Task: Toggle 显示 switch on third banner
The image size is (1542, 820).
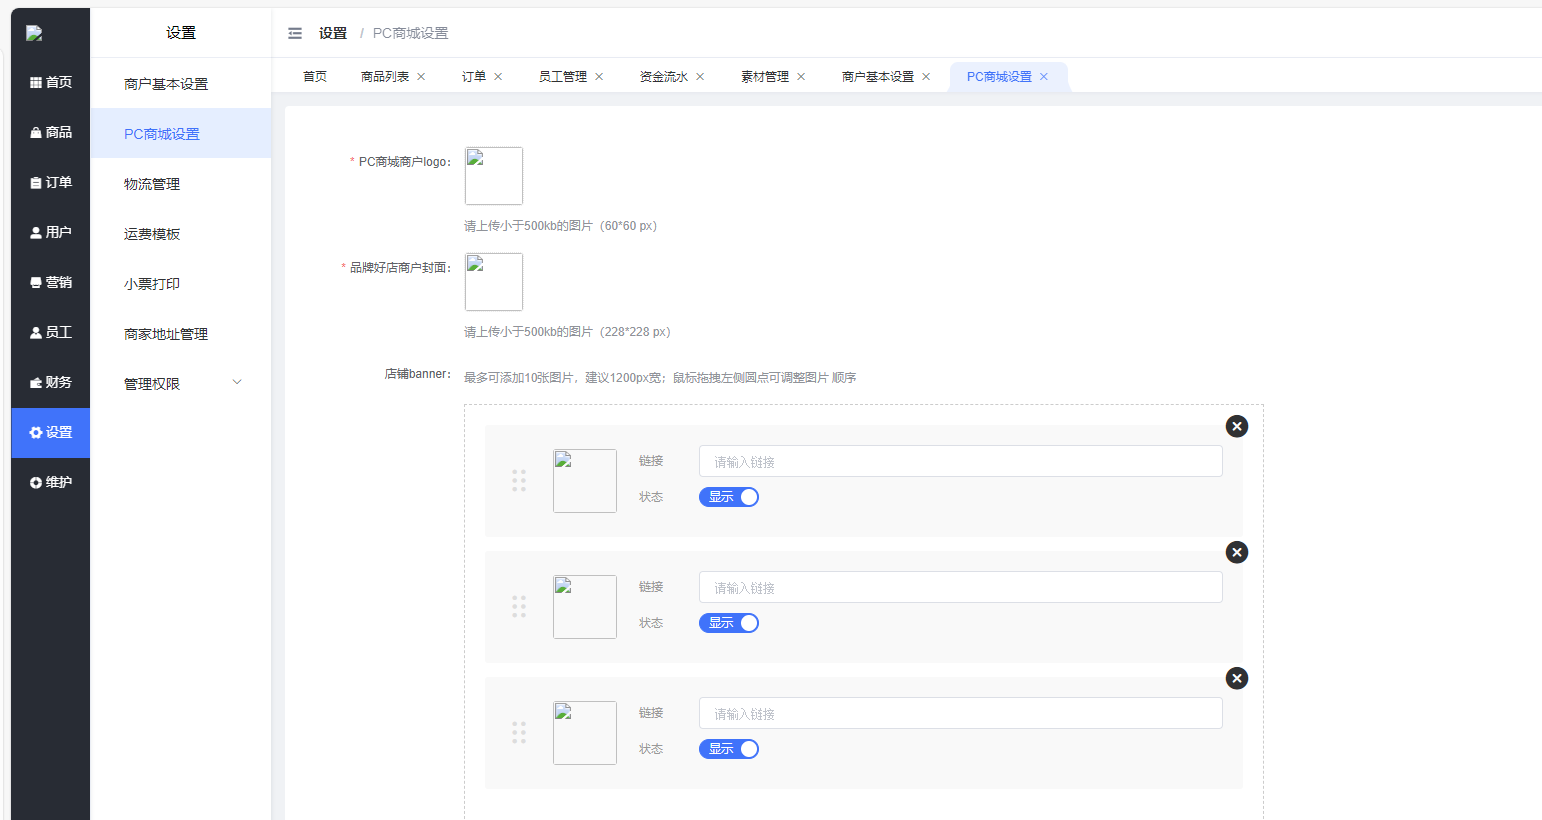Action: click(x=729, y=749)
